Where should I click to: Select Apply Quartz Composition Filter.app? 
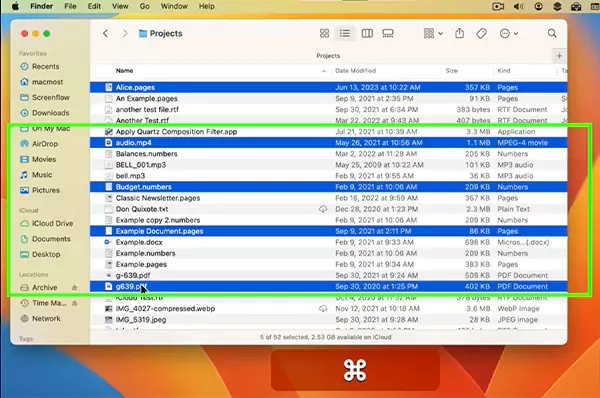(328, 132)
